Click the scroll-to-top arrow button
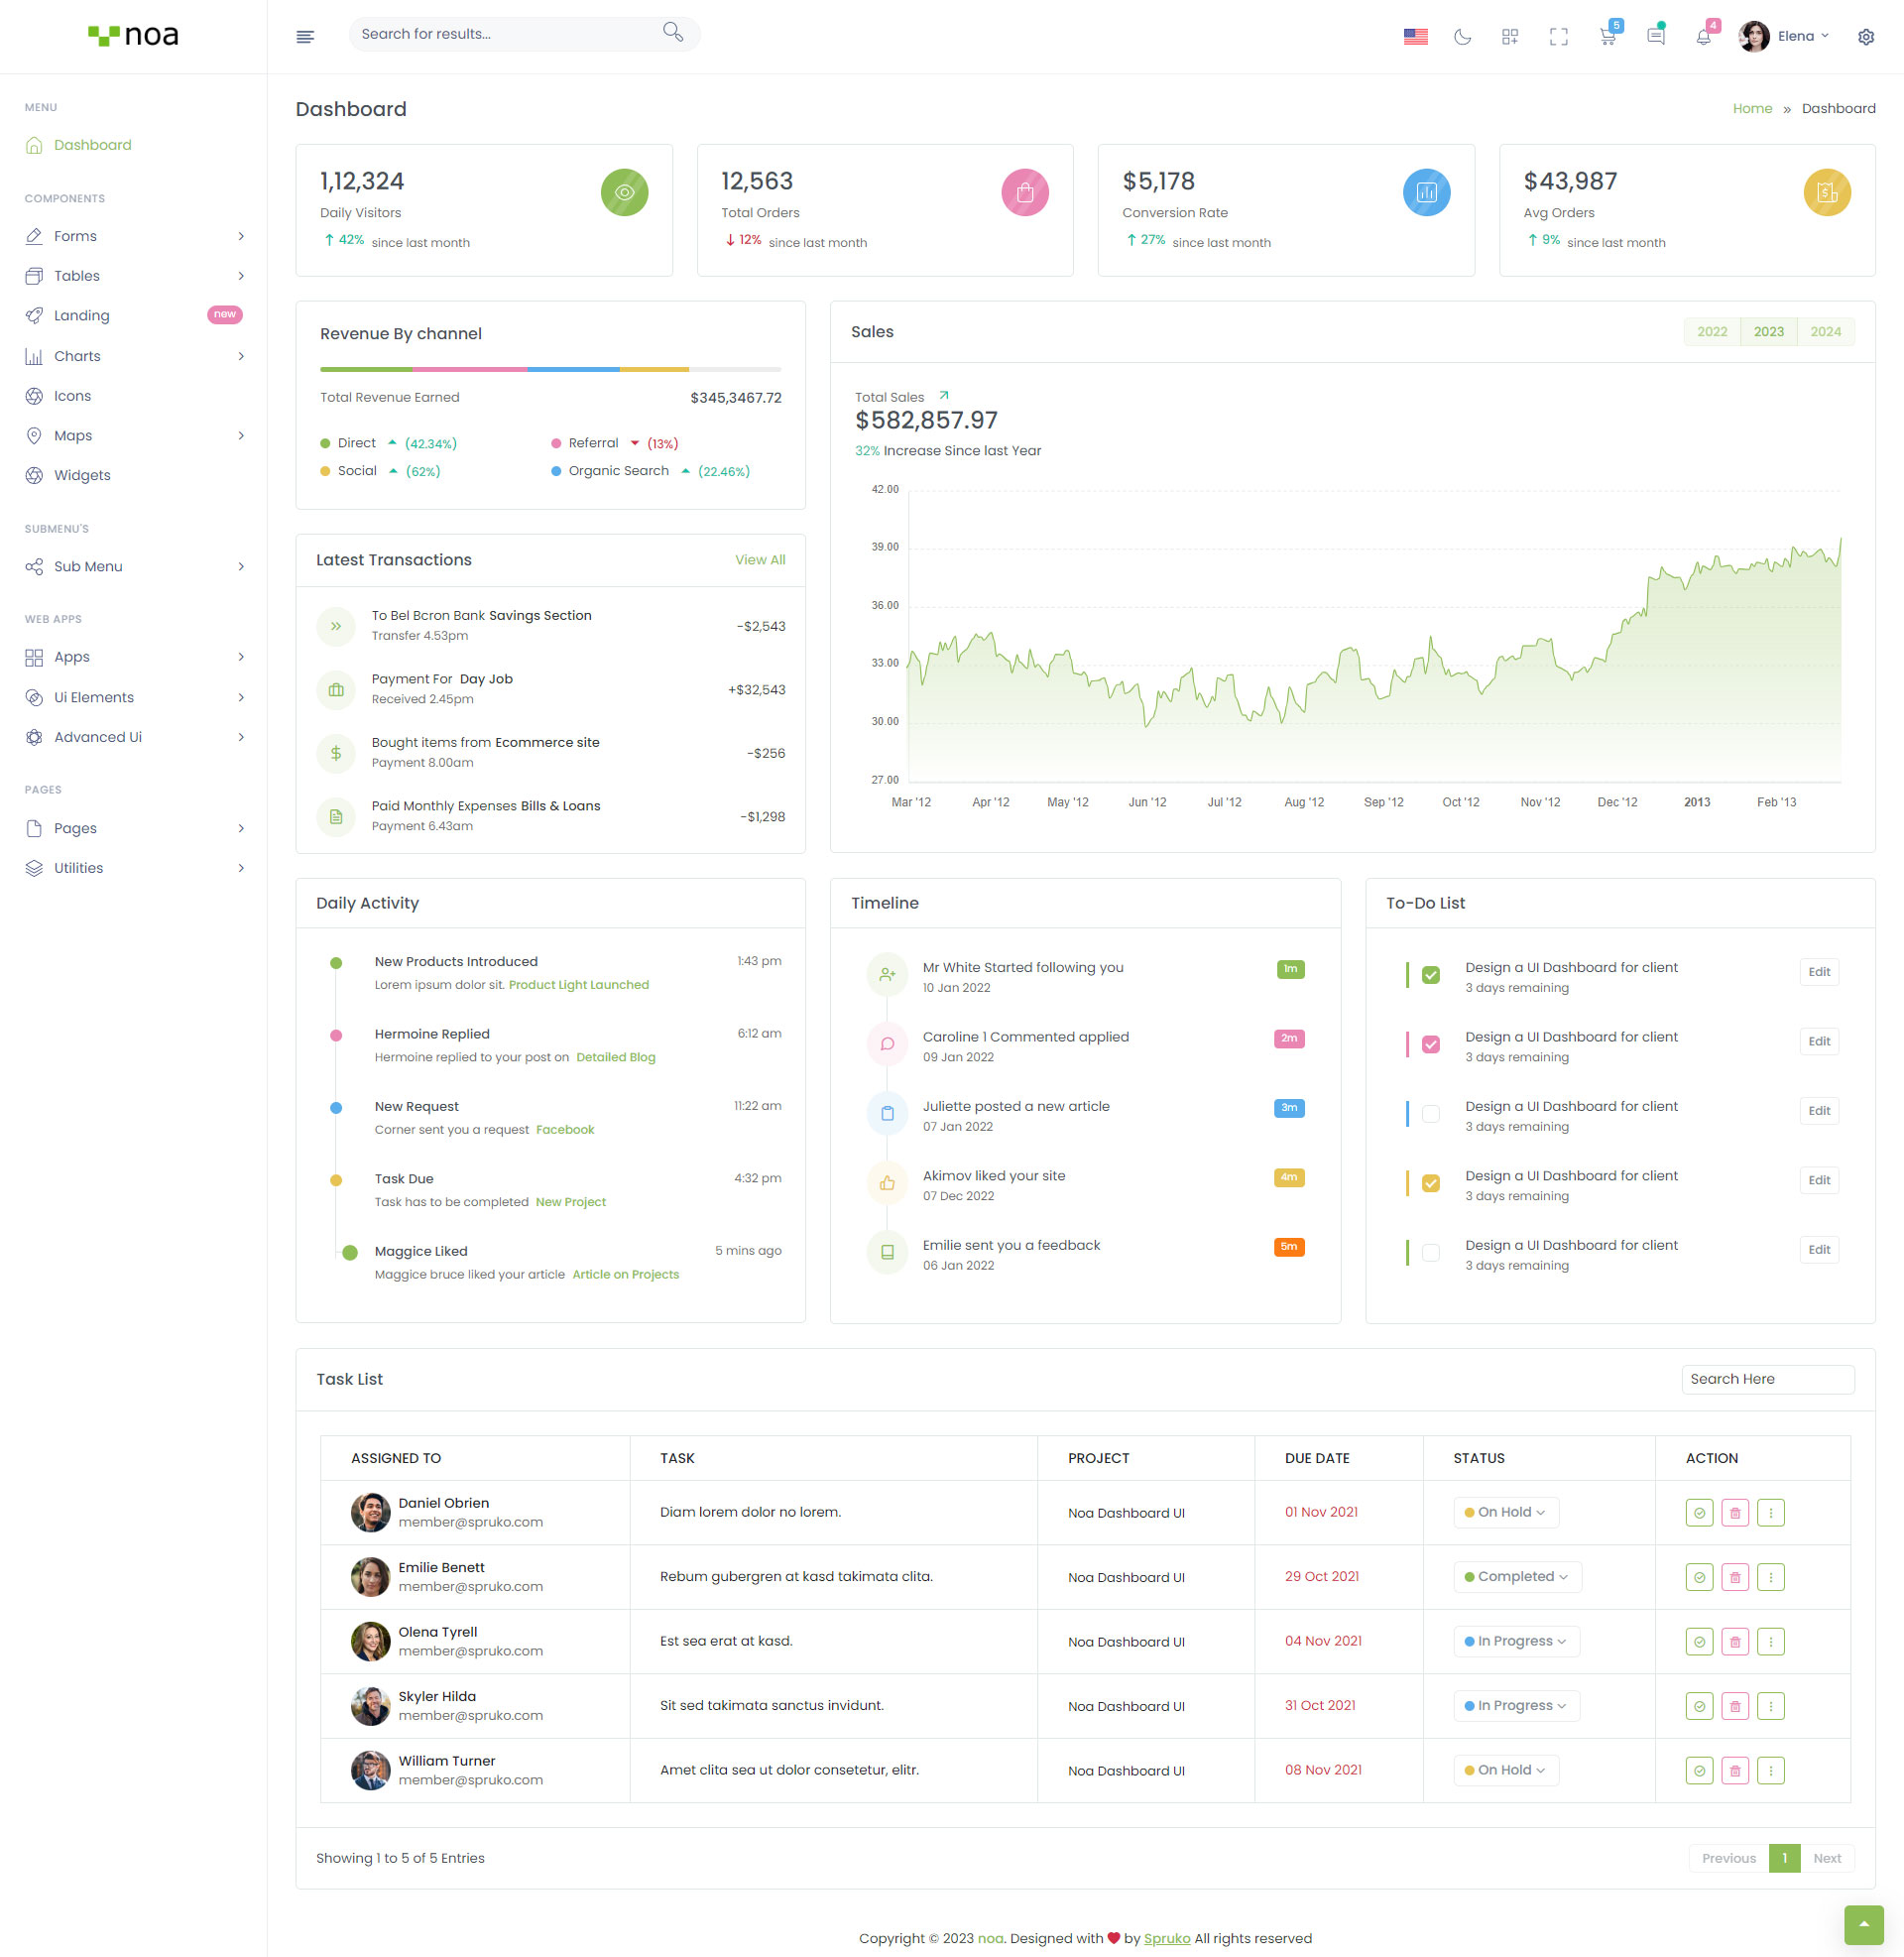Viewport: 1904px width, 1957px height. click(1863, 1924)
